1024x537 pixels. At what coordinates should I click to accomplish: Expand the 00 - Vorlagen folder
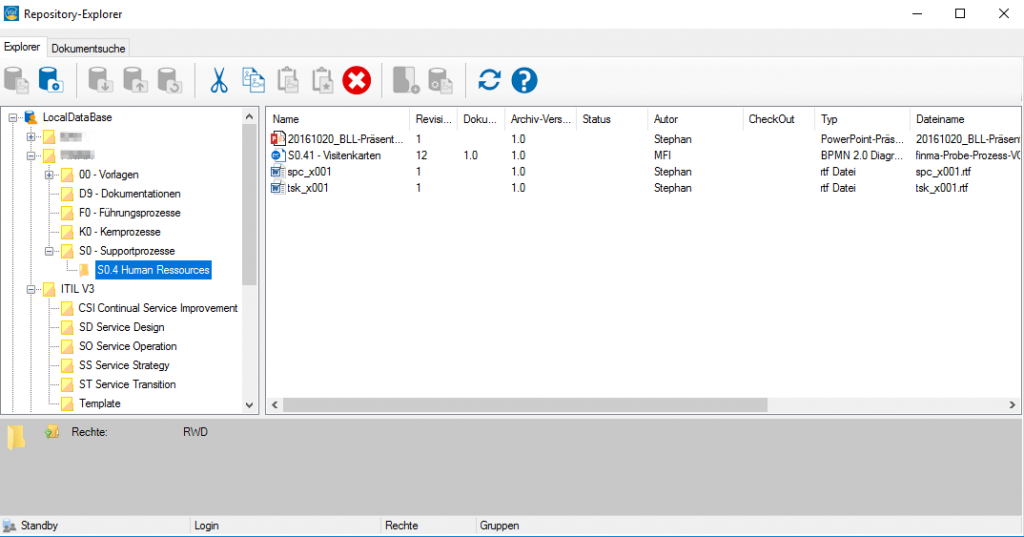coord(49,174)
